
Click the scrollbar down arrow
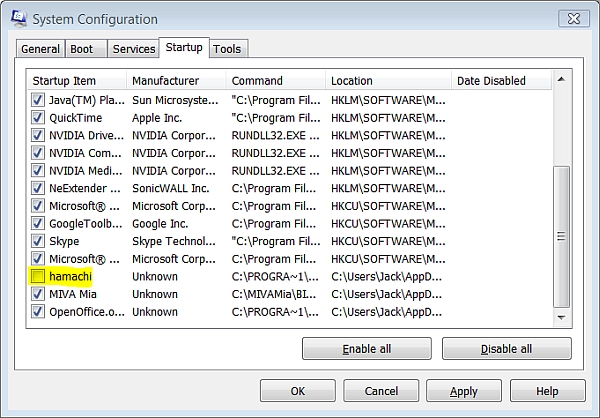pyautogui.click(x=561, y=318)
